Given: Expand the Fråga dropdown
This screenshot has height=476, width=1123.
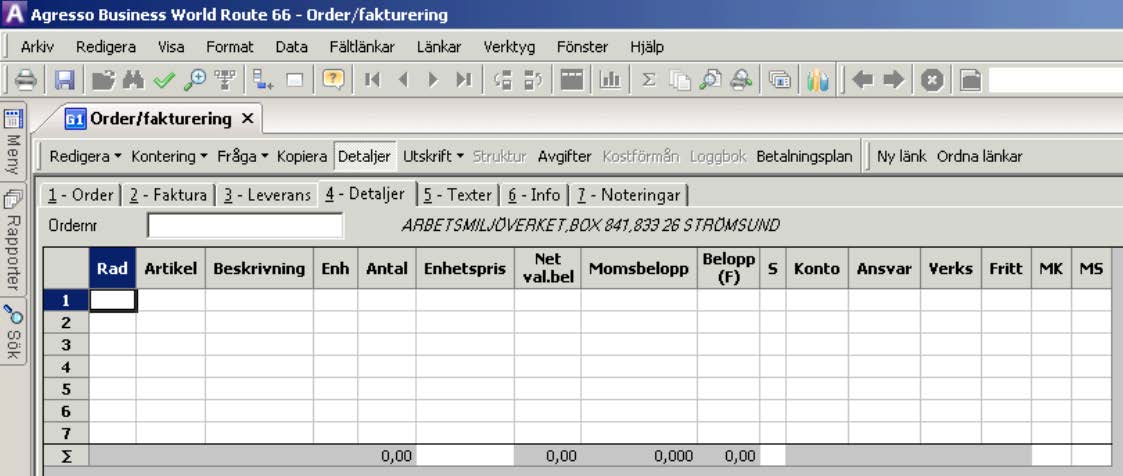Looking at the screenshot, I should (x=241, y=156).
